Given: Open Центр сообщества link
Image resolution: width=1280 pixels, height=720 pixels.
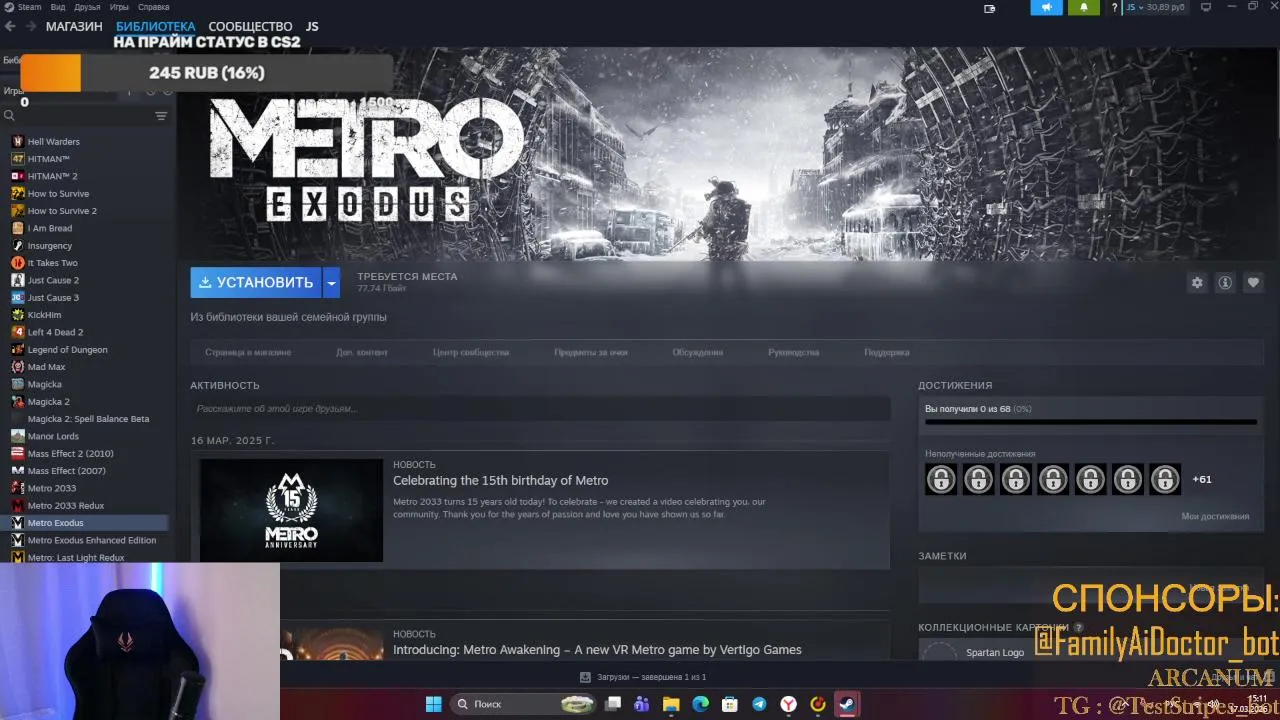Looking at the screenshot, I should (471, 353).
